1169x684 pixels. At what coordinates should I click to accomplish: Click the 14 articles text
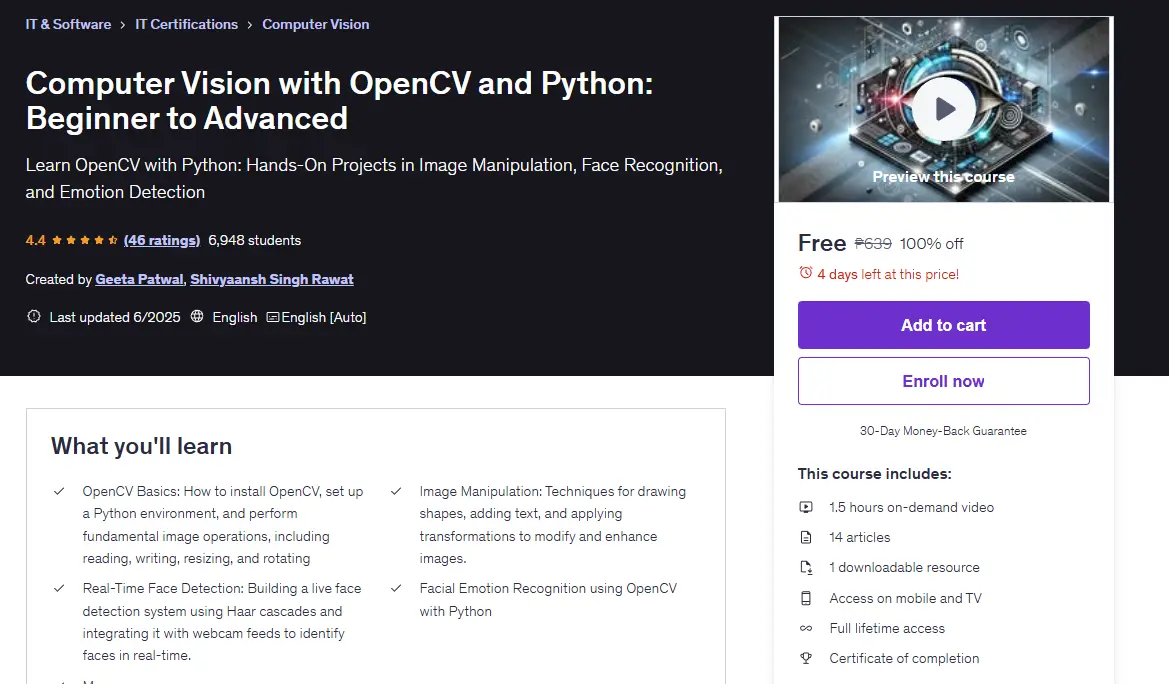pyautogui.click(x=860, y=537)
